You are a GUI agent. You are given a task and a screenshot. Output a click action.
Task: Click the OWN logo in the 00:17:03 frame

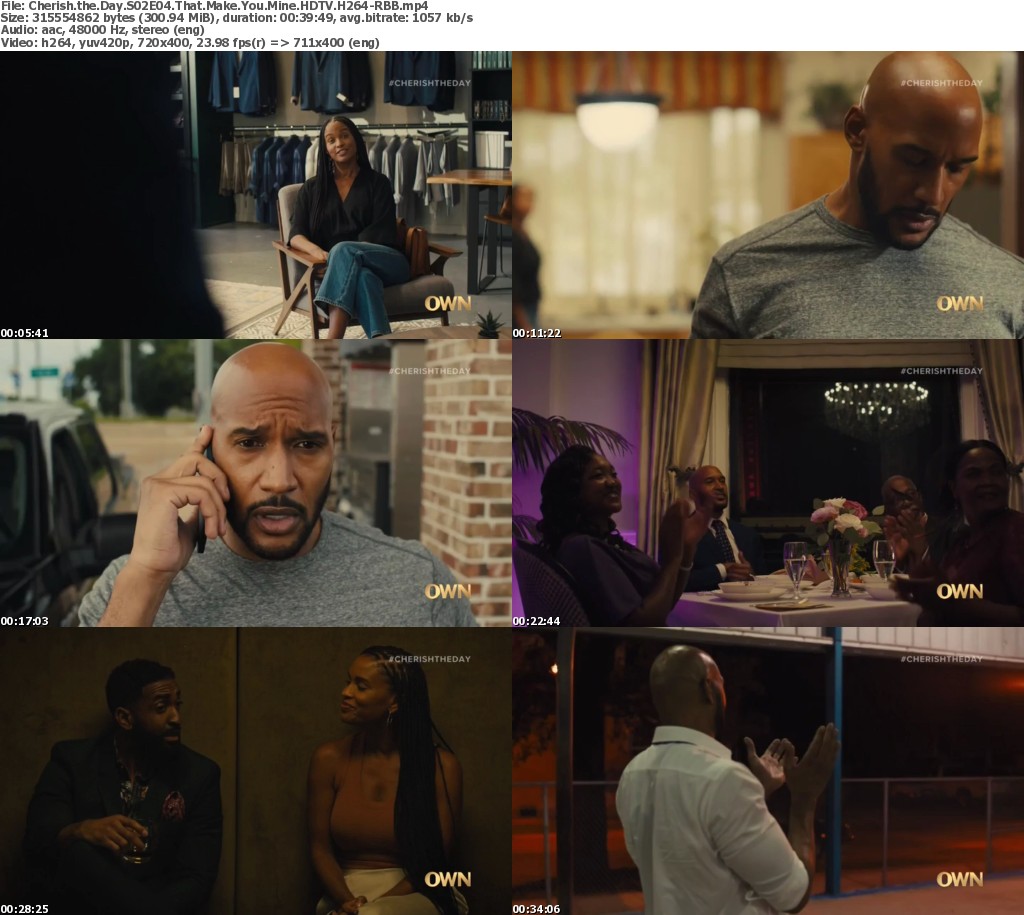(x=447, y=591)
